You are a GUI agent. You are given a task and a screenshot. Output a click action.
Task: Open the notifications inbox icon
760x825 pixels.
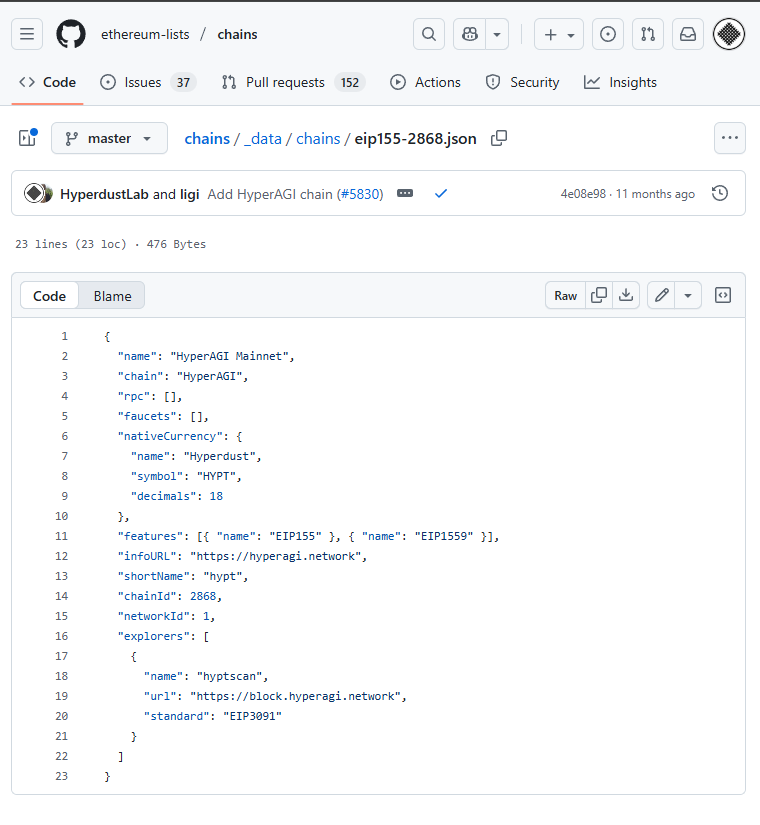point(688,34)
